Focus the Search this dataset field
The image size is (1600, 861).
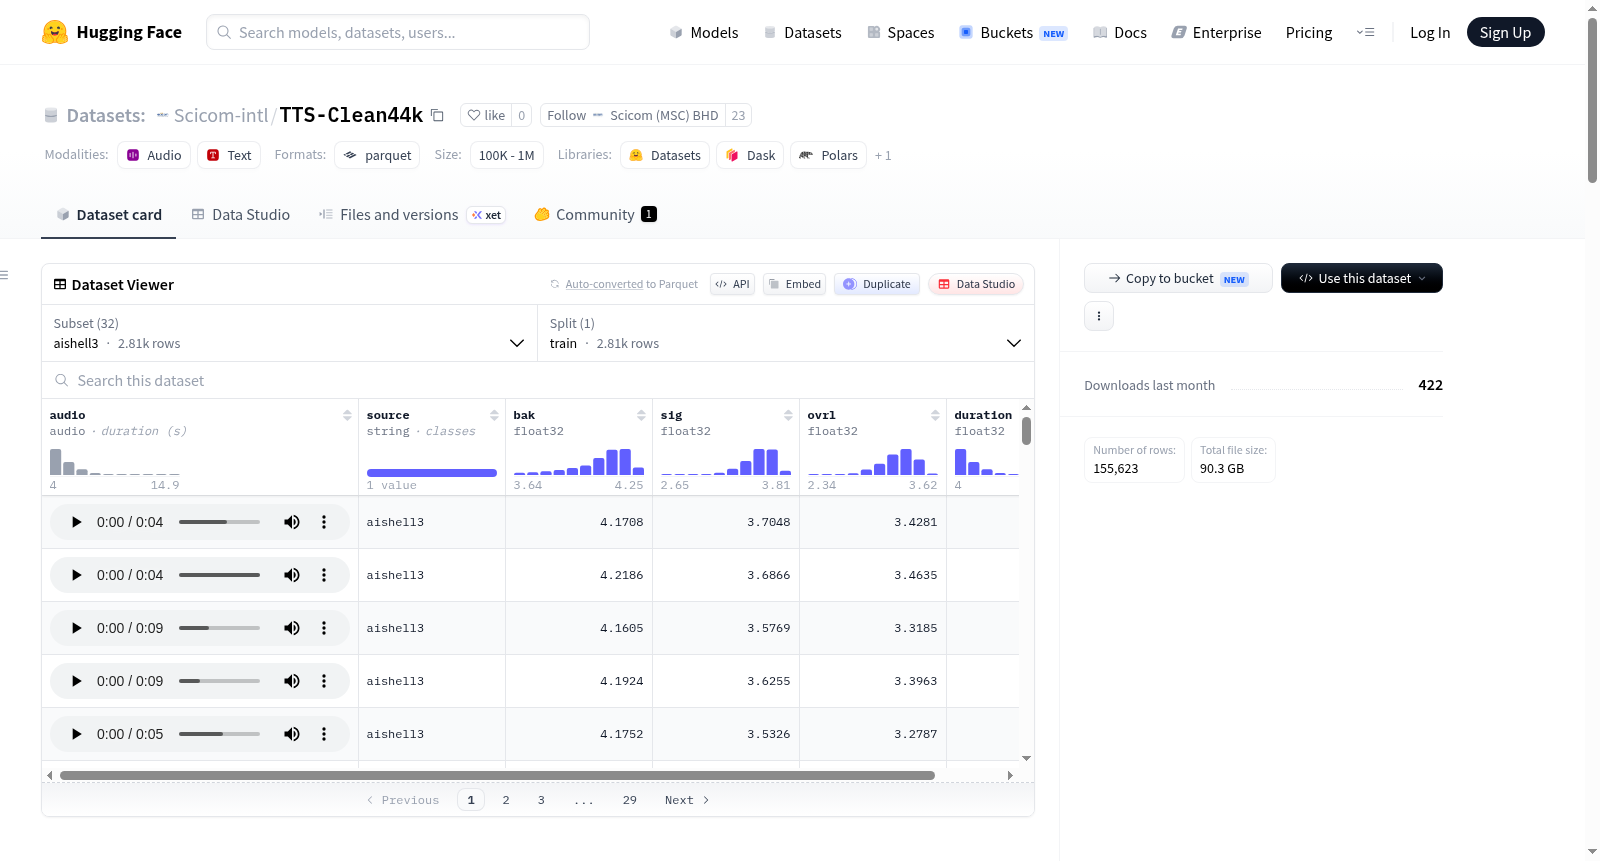pyautogui.click(x=538, y=381)
